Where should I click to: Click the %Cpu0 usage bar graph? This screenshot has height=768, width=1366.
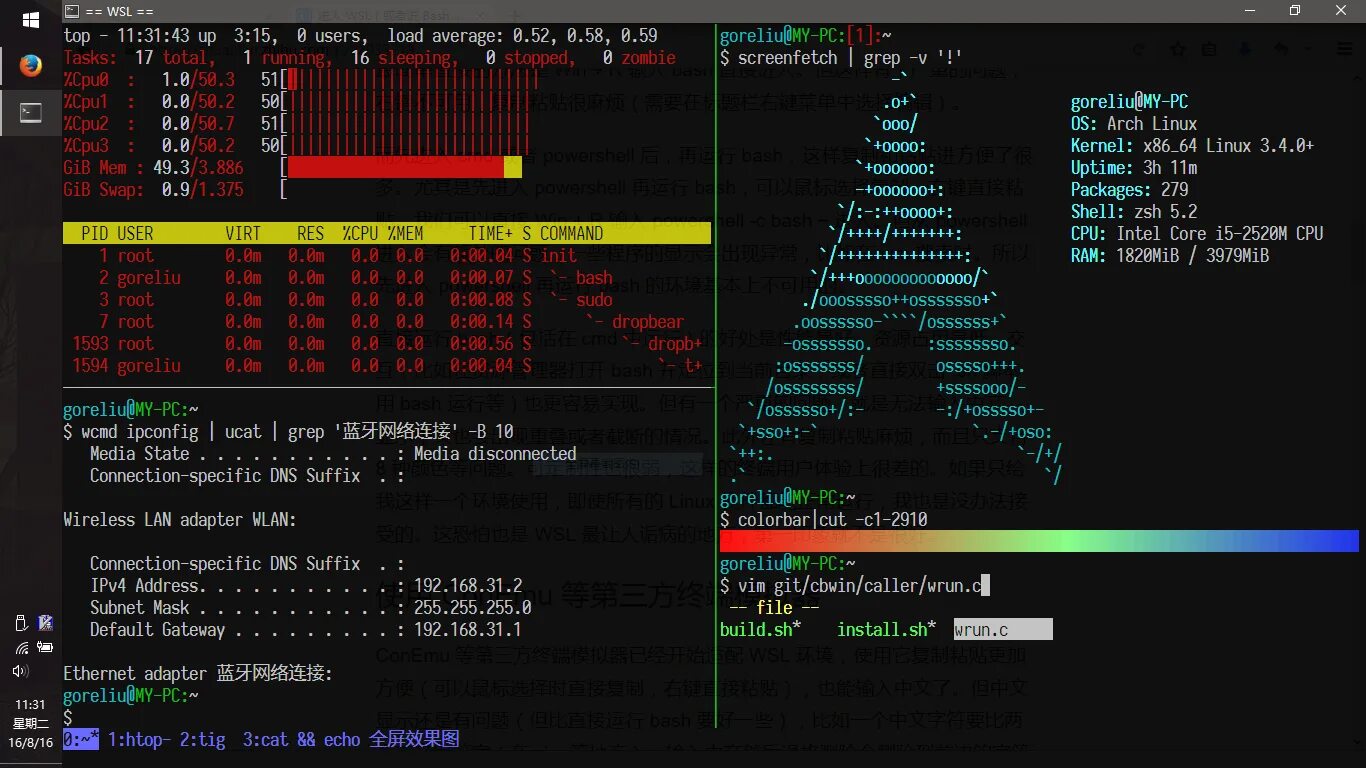pyautogui.click(x=408, y=80)
